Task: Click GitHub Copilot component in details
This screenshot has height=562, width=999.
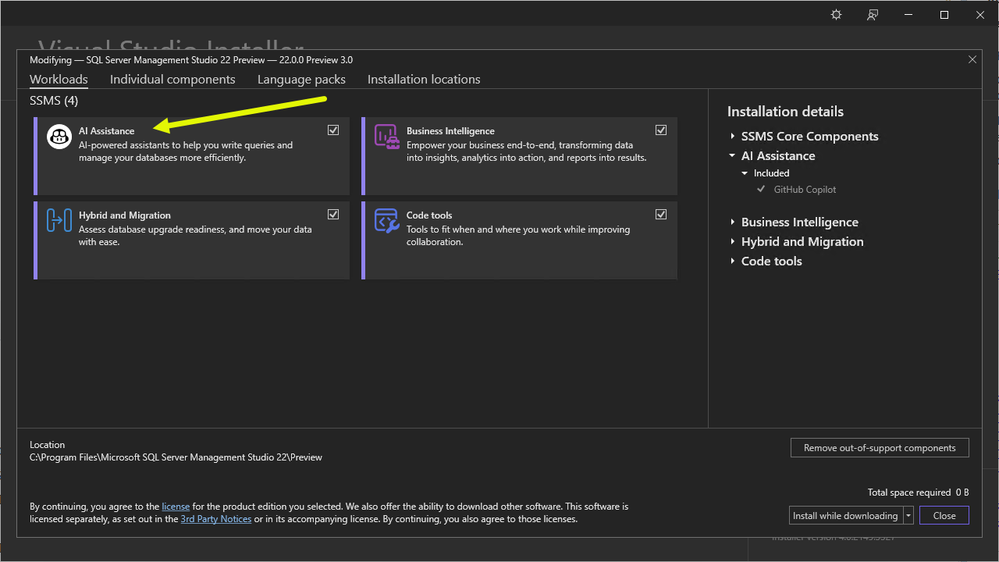Action: point(805,189)
